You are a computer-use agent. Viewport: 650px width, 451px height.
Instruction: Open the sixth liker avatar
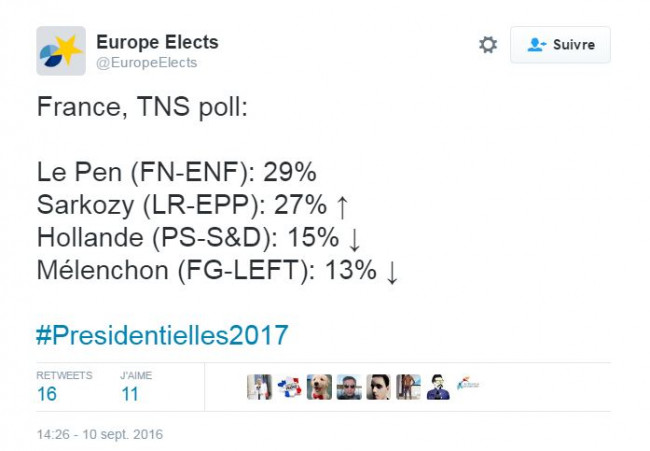[x=408, y=387]
